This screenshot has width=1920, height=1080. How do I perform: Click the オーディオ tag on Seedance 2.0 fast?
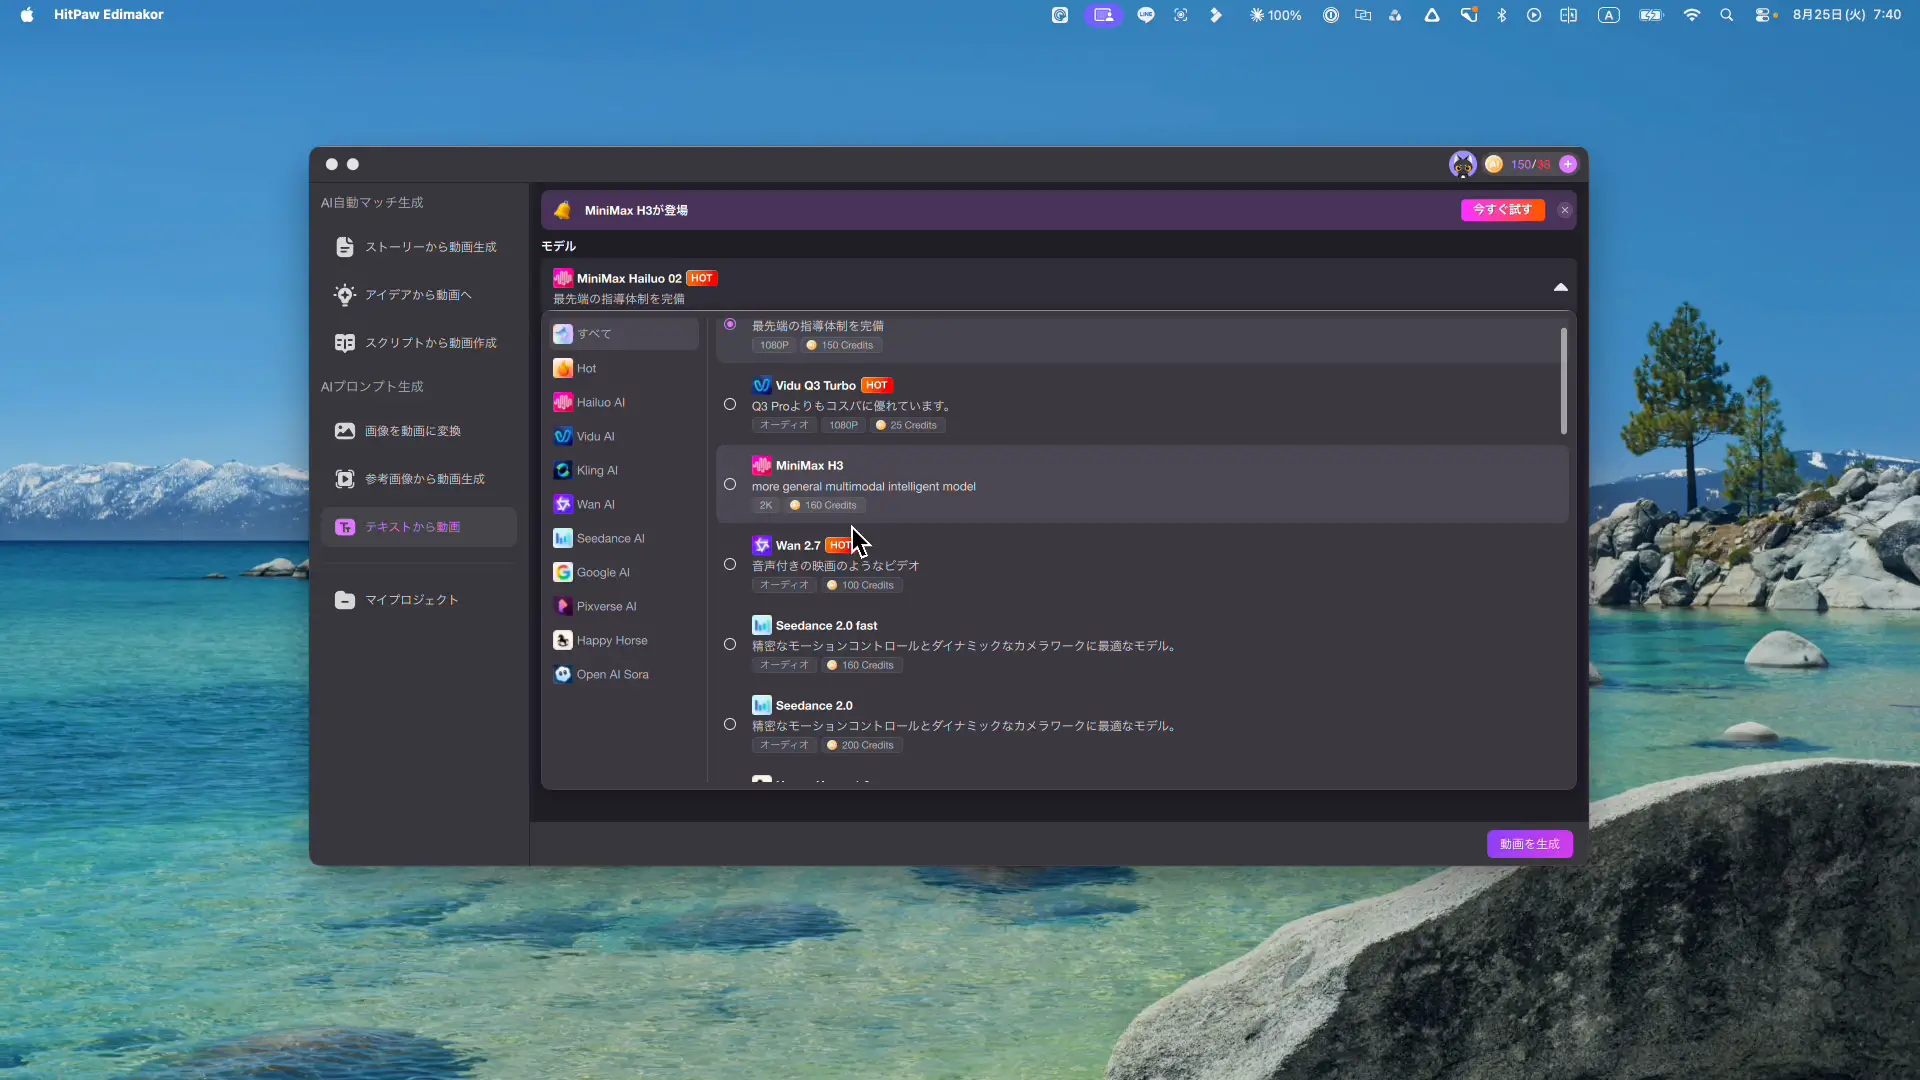784,665
